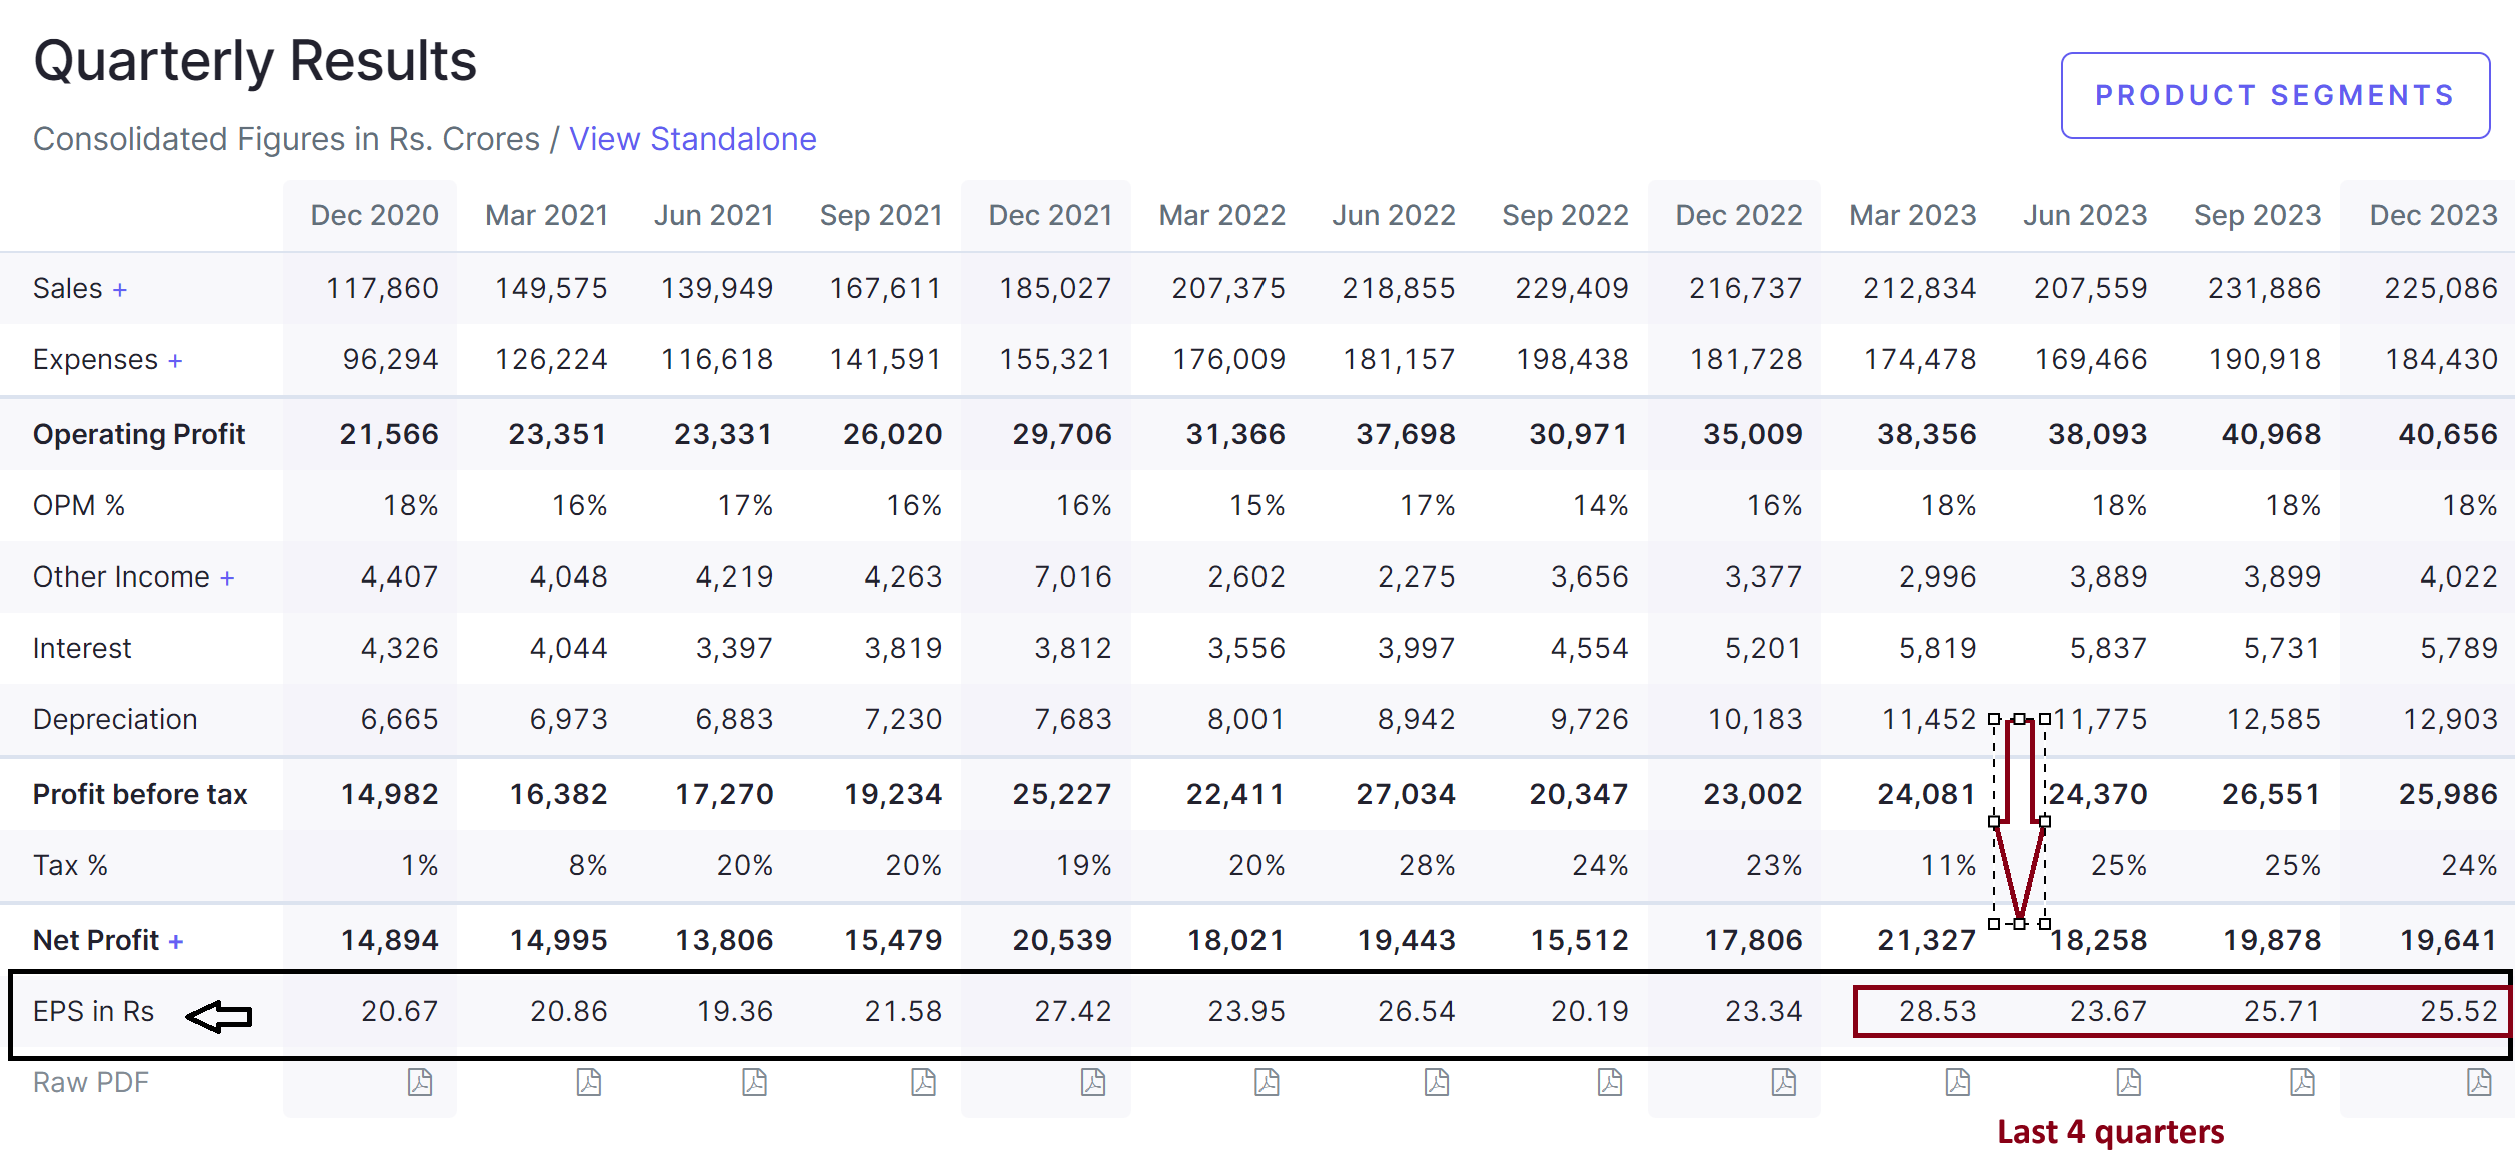Open the Jun 2021 raw PDF icon
The height and width of the screenshot is (1162, 2516).
(755, 1082)
